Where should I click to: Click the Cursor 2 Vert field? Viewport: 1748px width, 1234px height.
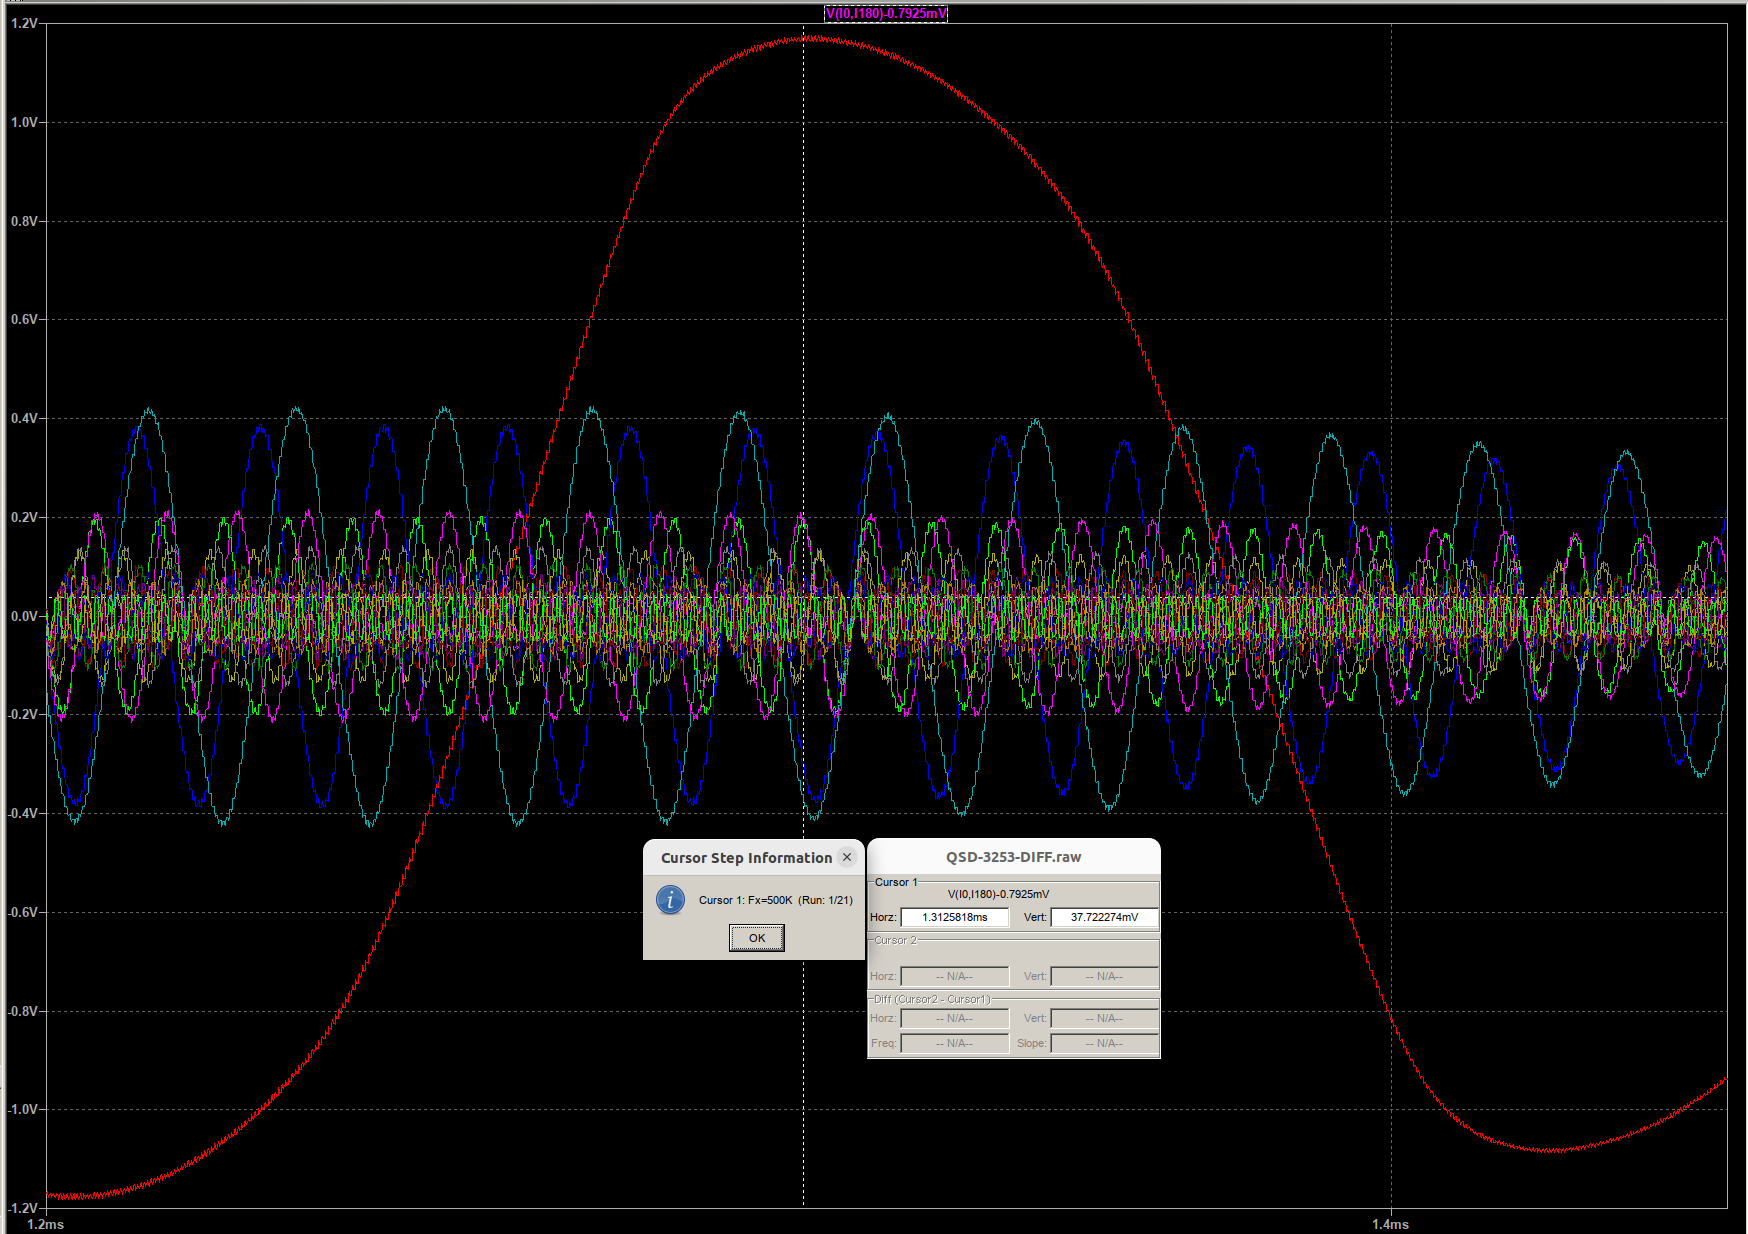[1104, 976]
